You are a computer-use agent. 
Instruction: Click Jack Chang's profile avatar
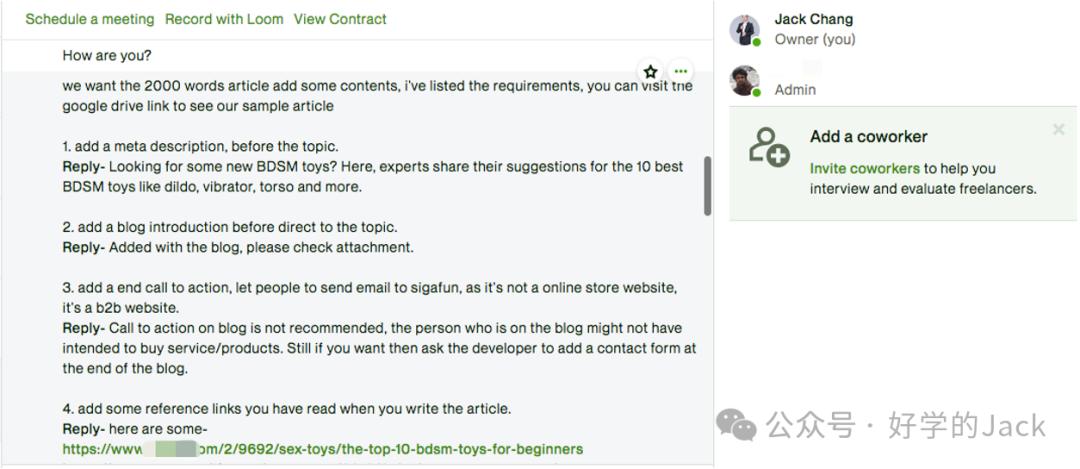pos(744,30)
